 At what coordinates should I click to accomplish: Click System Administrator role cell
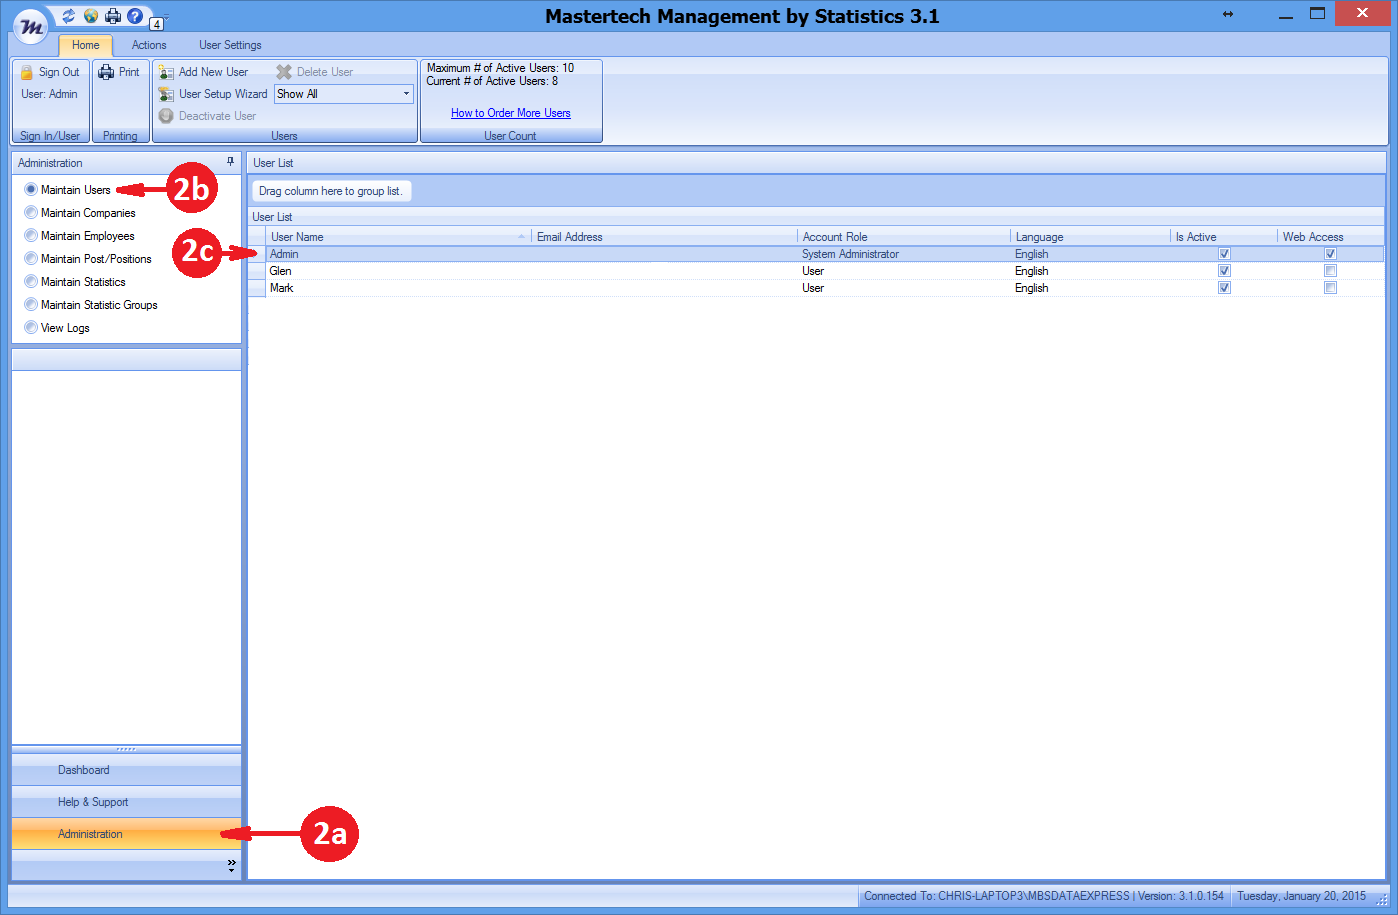[850, 254]
